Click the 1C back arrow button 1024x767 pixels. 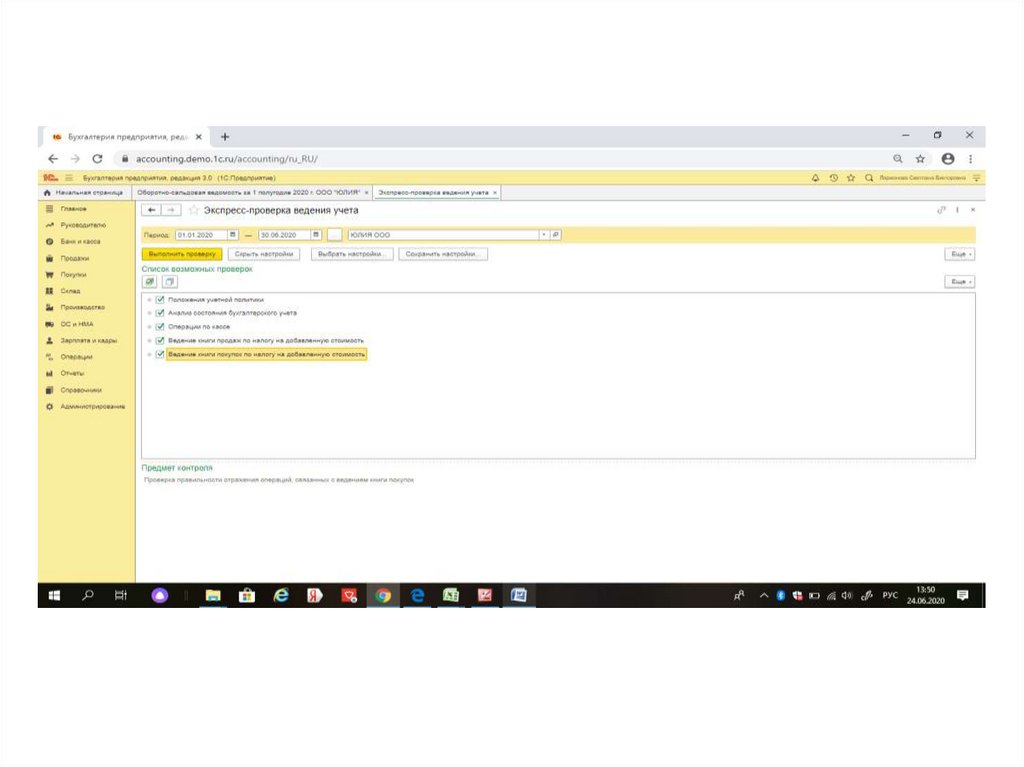151,210
